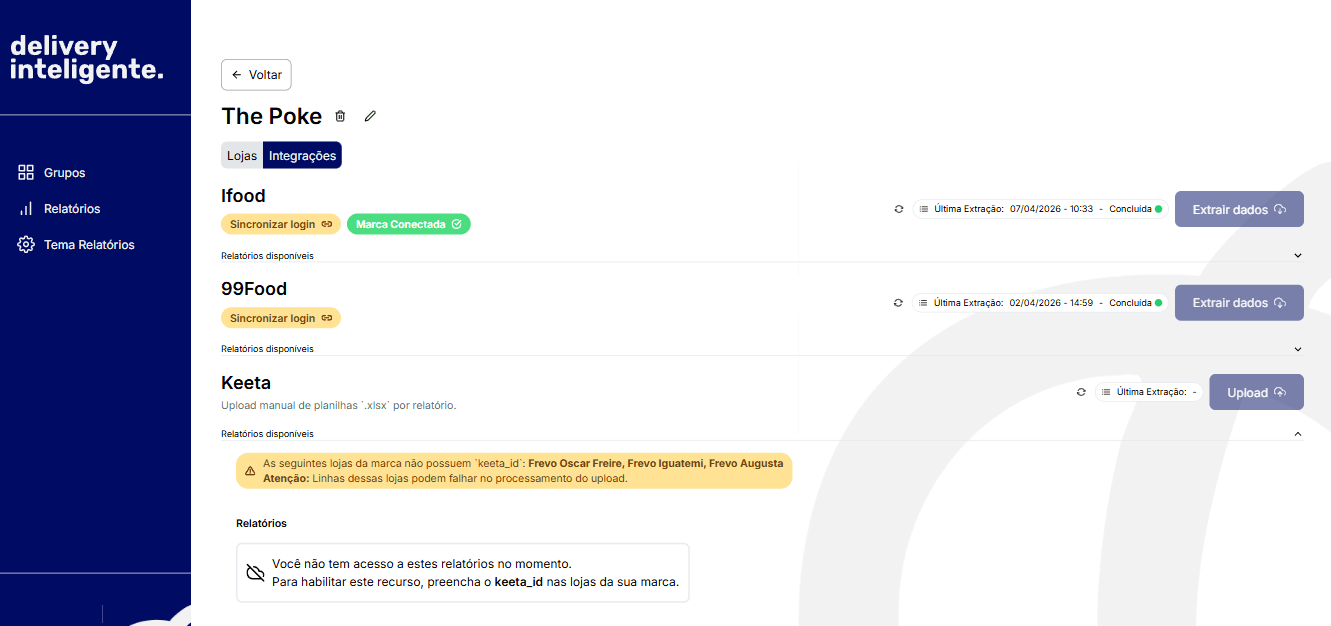Click the Relatórios bar chart icon
The image size is (1331, 626).
point(26,209)
